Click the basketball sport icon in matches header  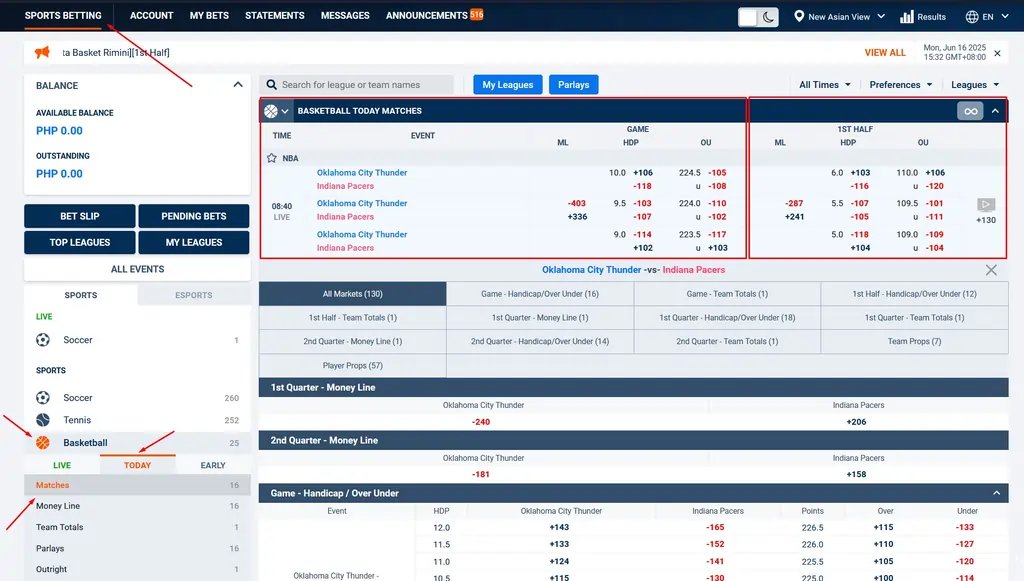click(x=270, y=111)
